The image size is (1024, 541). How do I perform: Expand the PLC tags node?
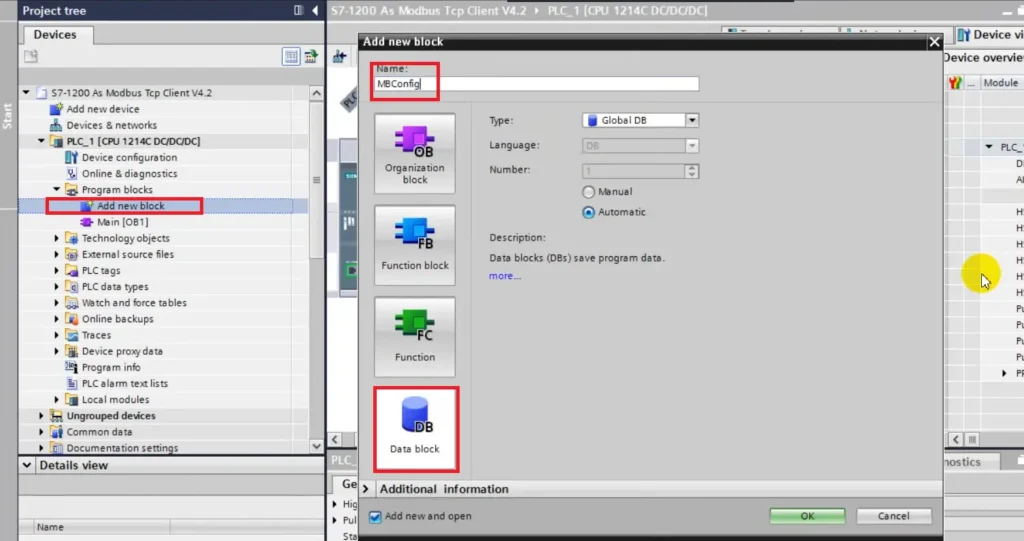coord(57,270)
